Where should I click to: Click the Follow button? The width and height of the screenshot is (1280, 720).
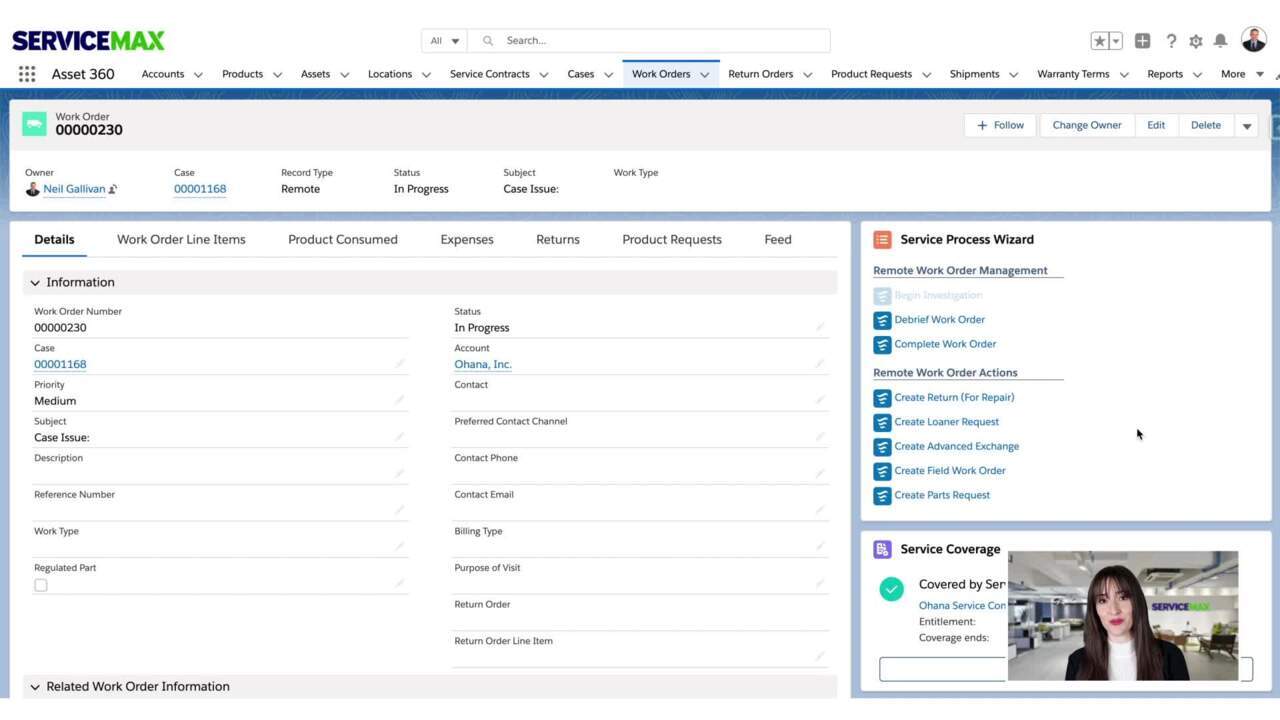coord(1001,126)
